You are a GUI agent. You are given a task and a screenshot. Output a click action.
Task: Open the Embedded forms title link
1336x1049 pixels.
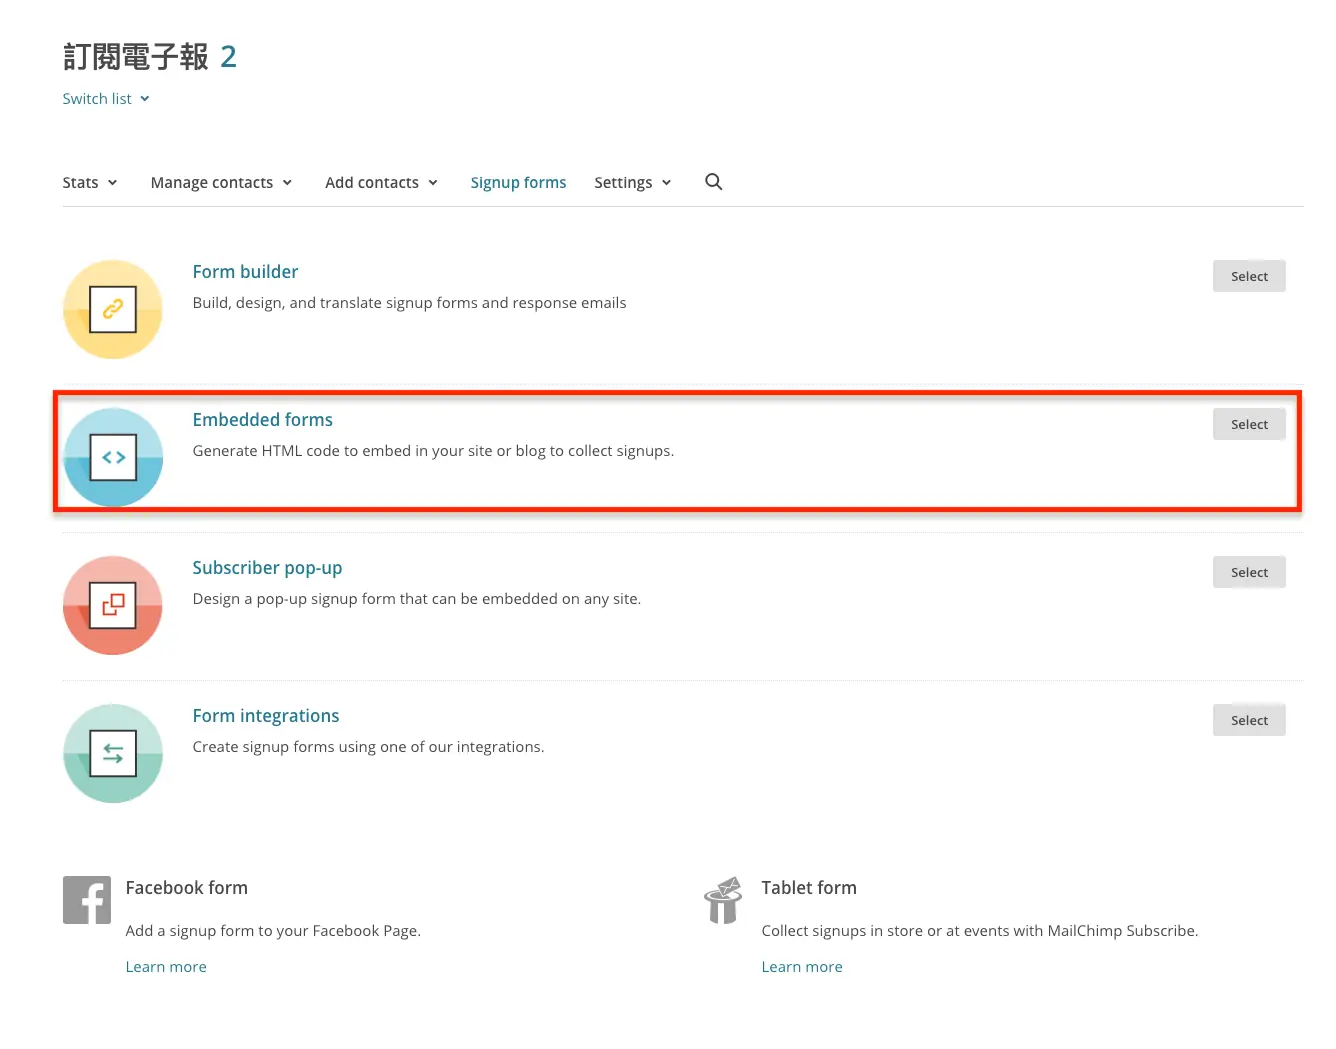coord(262,420)
